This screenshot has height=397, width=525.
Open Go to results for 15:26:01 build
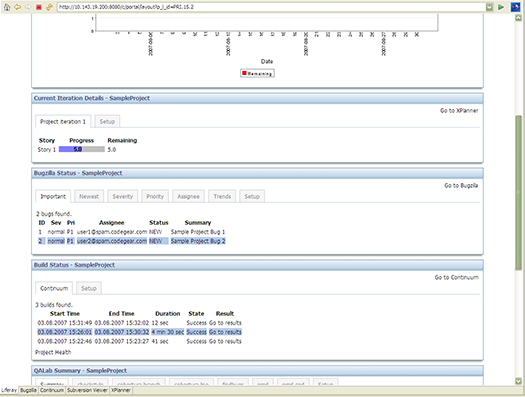tap(225, 332)
